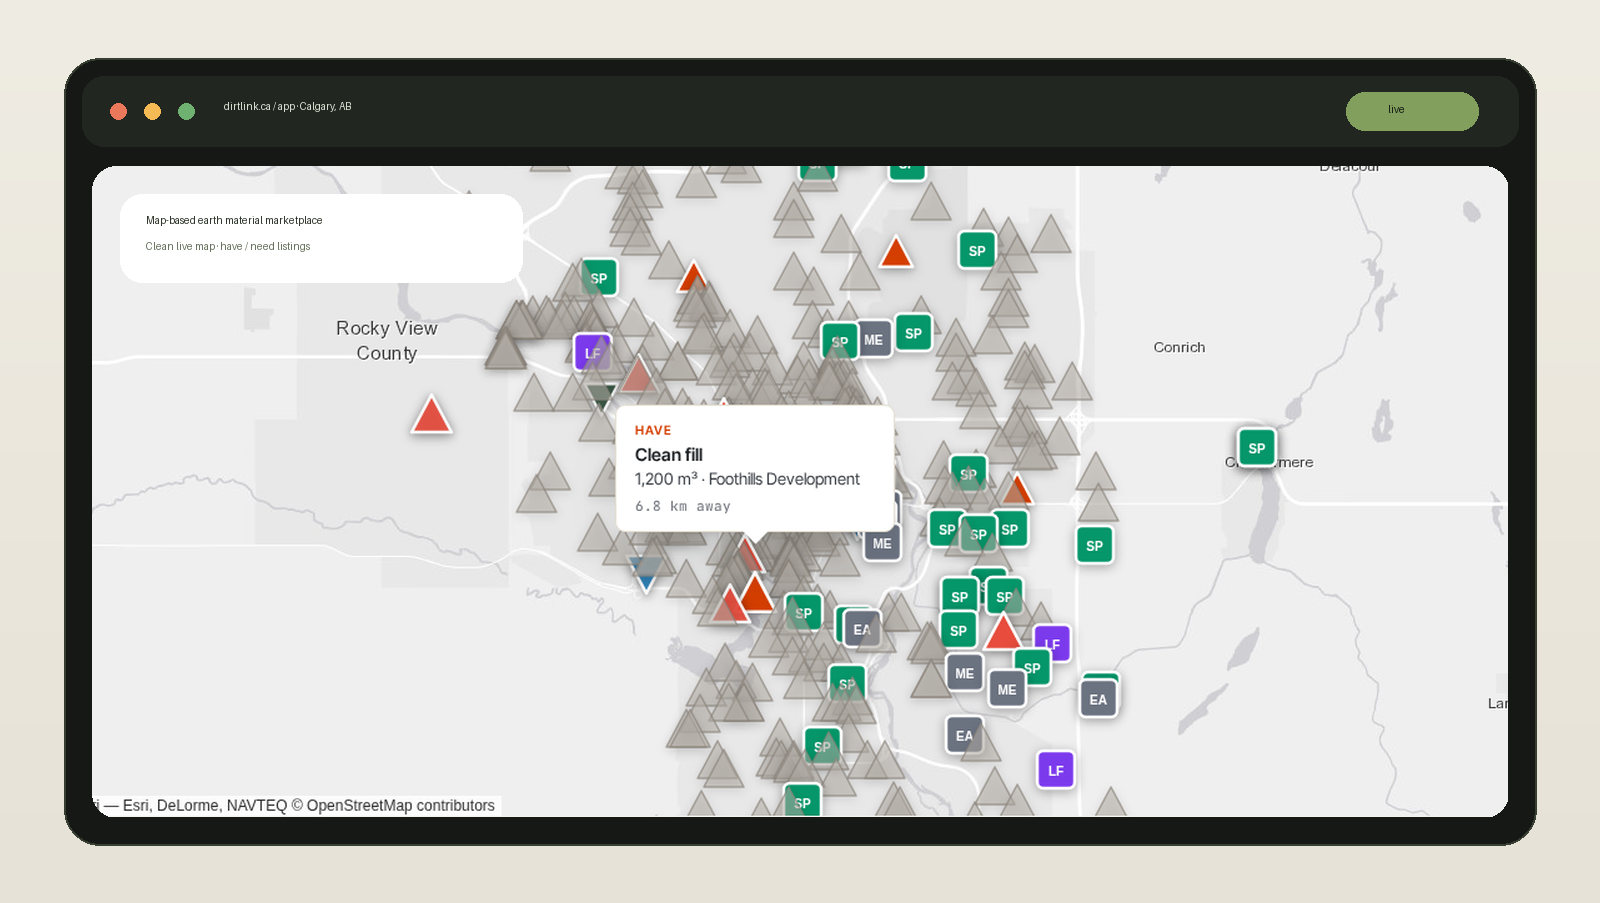Click the purple LF marker next to red triangle

pos(1052,644)
